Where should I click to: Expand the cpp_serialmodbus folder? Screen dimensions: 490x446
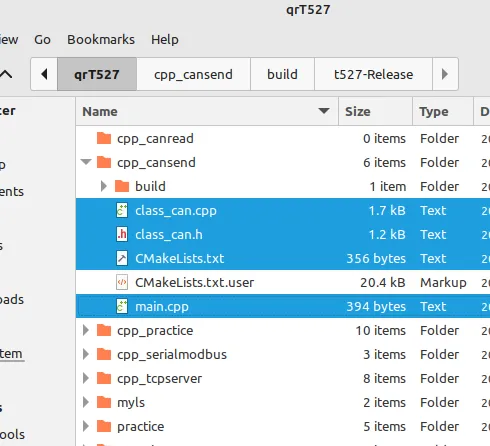[86, 354]
